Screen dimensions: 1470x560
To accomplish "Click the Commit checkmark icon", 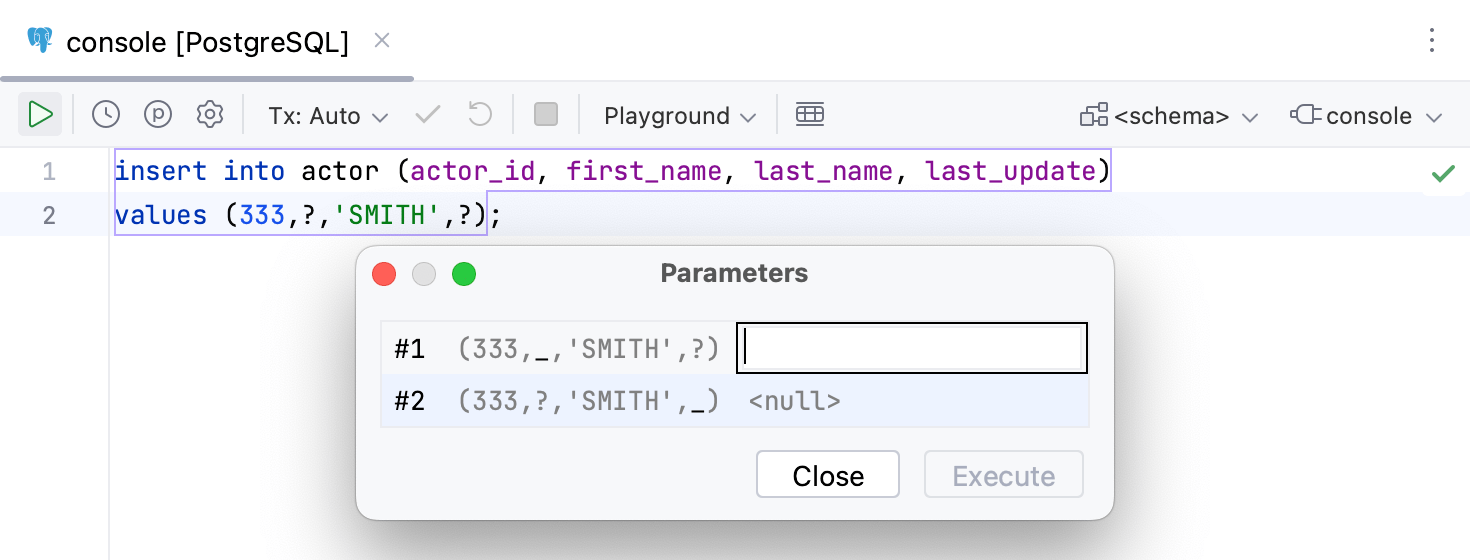I will coord(428,115).
